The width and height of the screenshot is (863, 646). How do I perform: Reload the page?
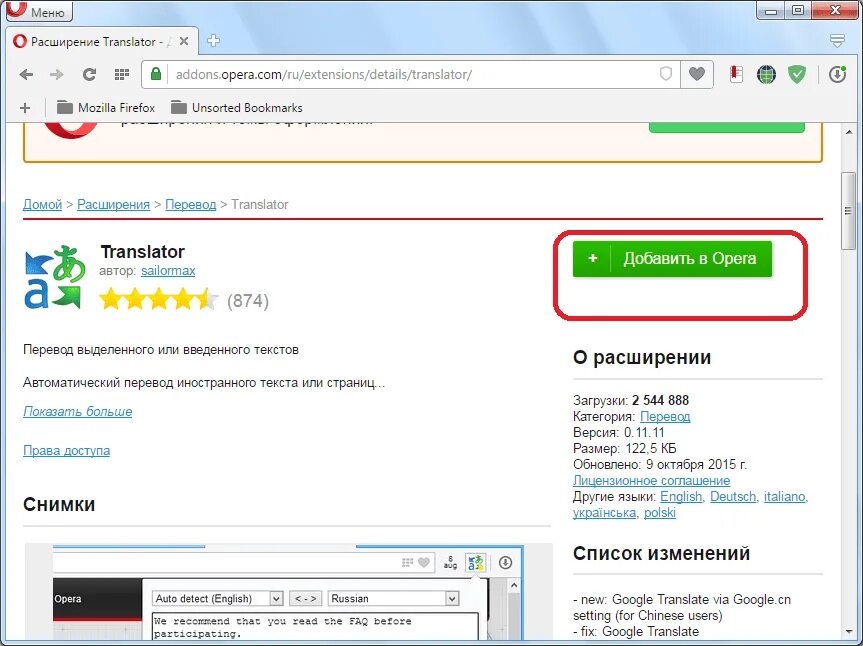[x=89, y=74]
